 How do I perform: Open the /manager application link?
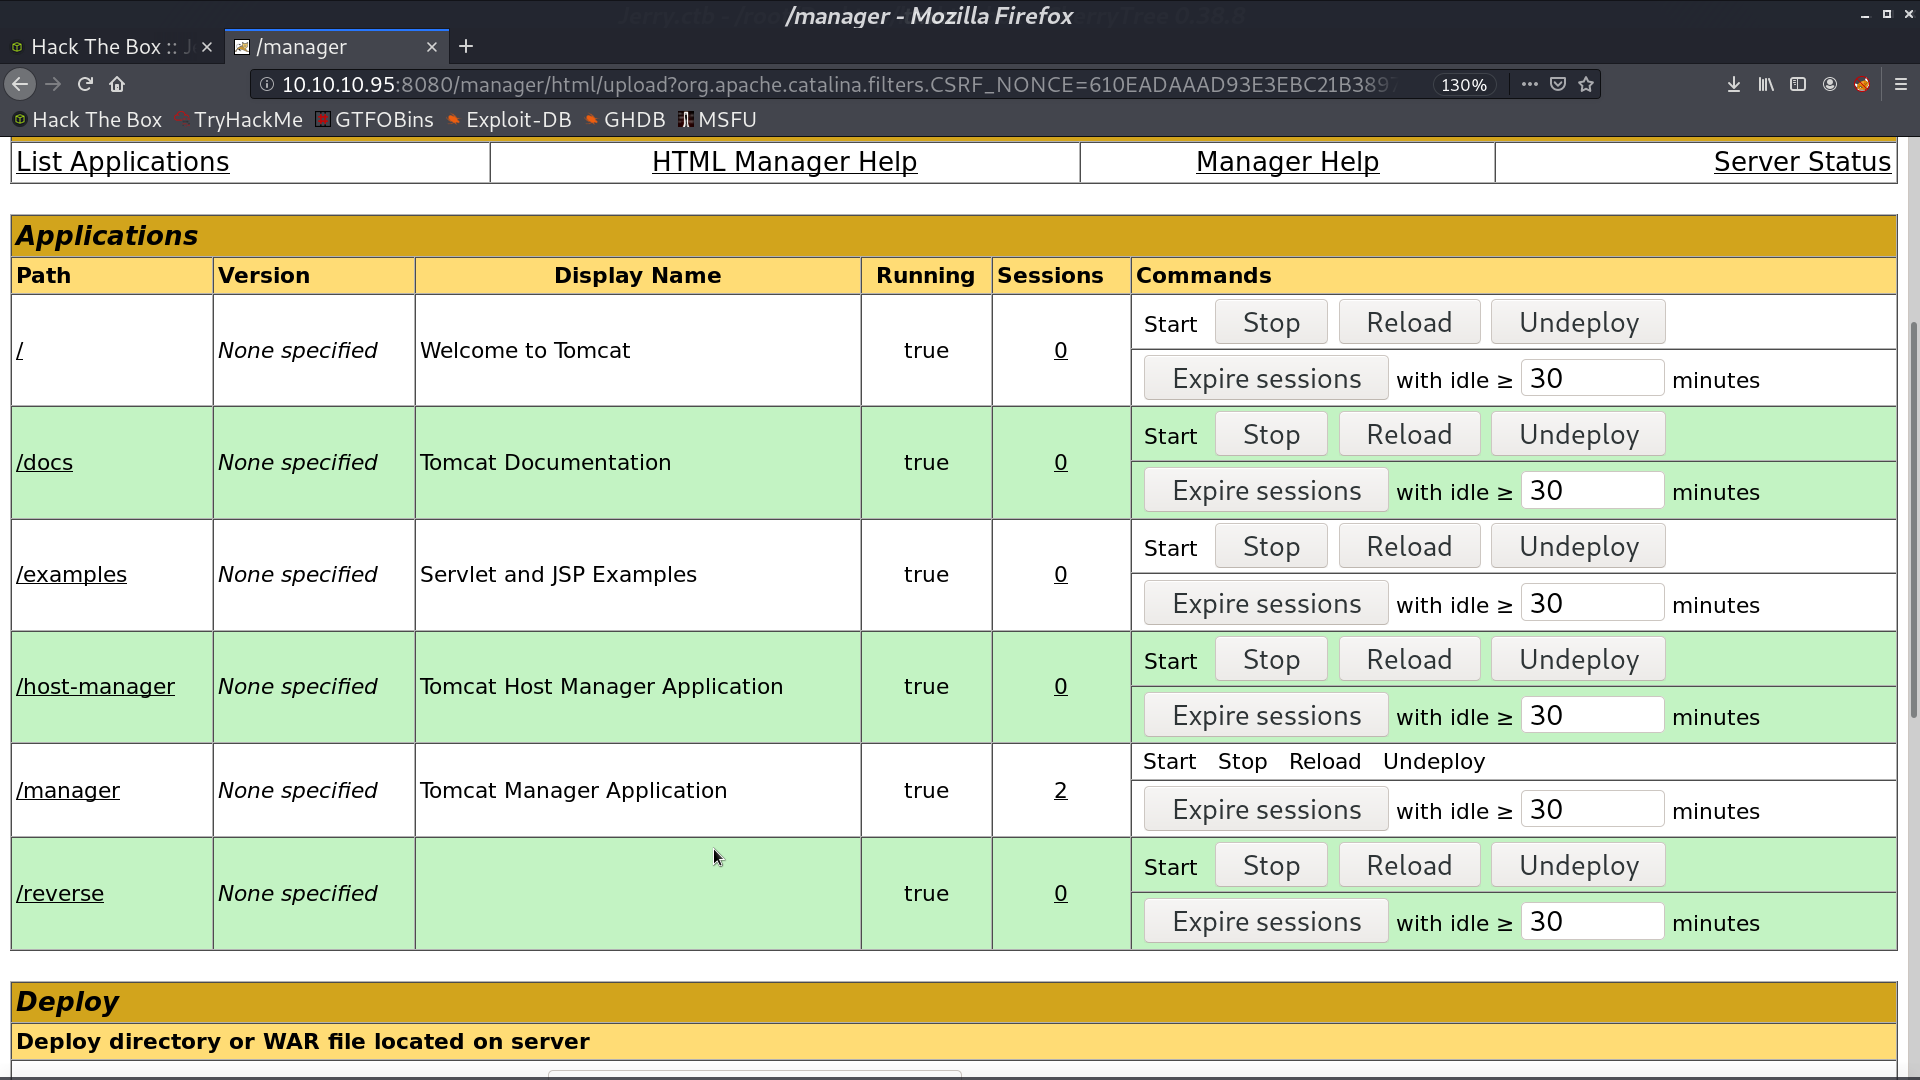coord(68,791)
